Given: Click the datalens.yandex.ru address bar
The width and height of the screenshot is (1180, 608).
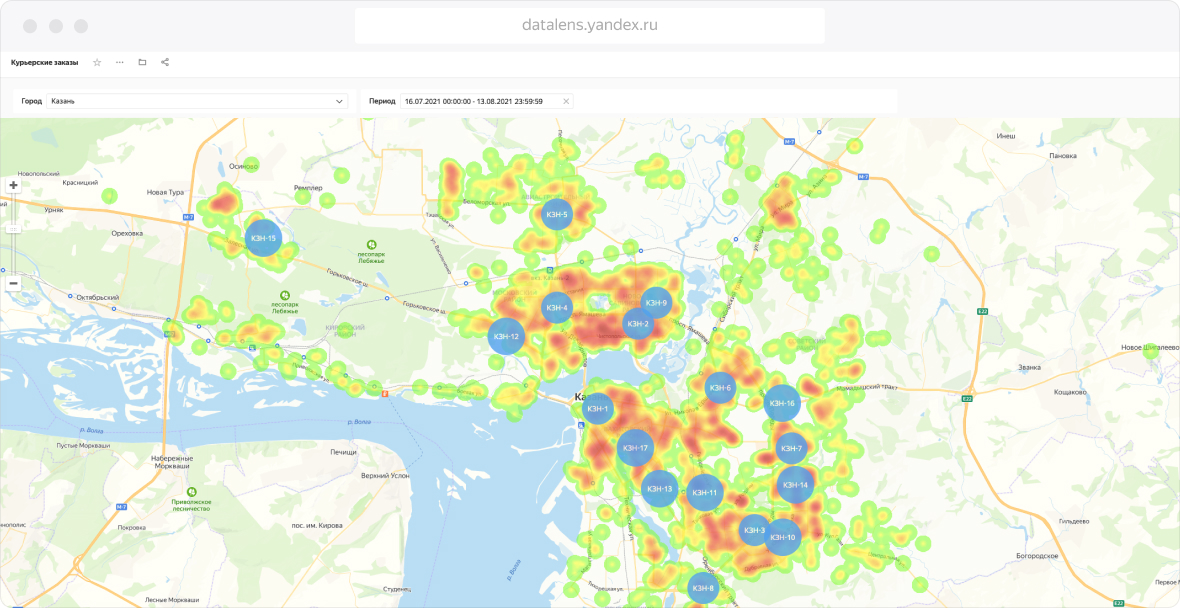Looking at the screenshot, I should coord(590,26).
